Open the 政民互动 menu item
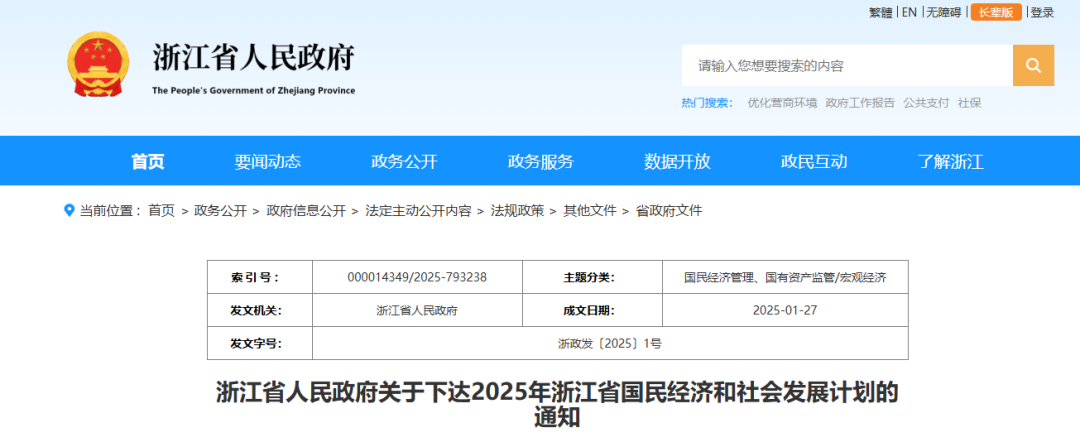 coord(814,162)
